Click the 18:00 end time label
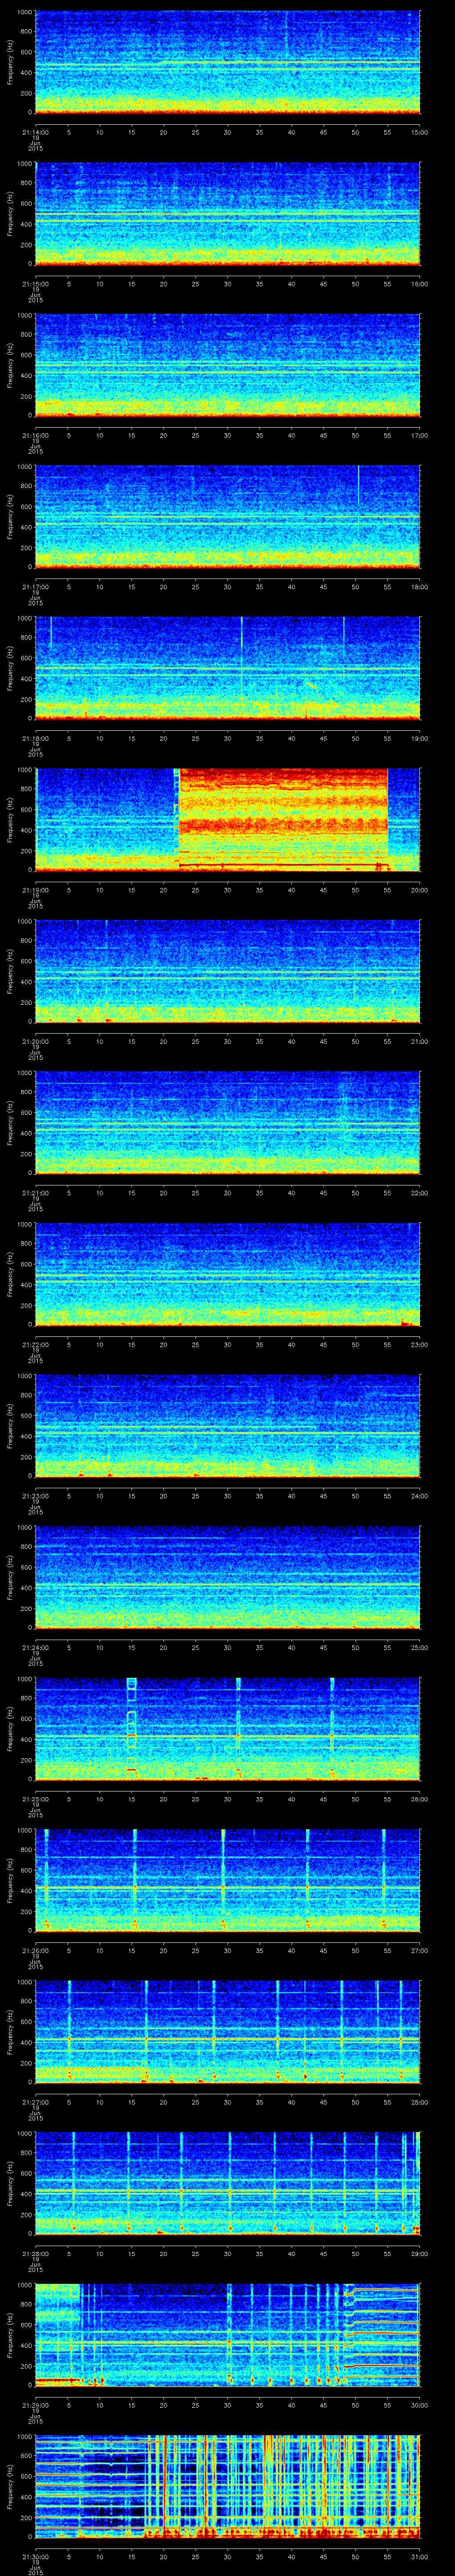This screenshot has height=2576, width=455. [420, 586]
